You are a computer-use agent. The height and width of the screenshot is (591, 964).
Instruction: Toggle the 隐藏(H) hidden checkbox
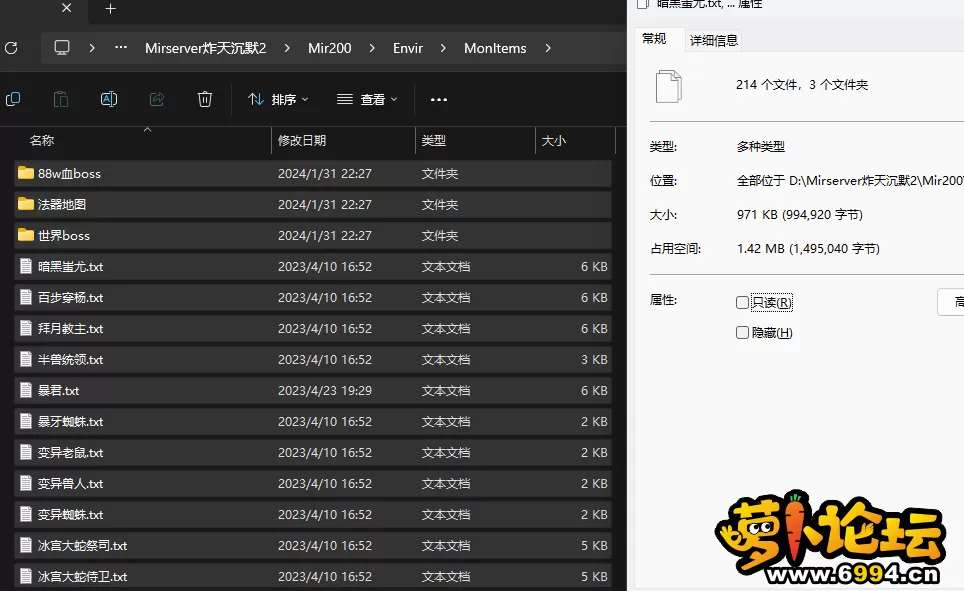742,333
